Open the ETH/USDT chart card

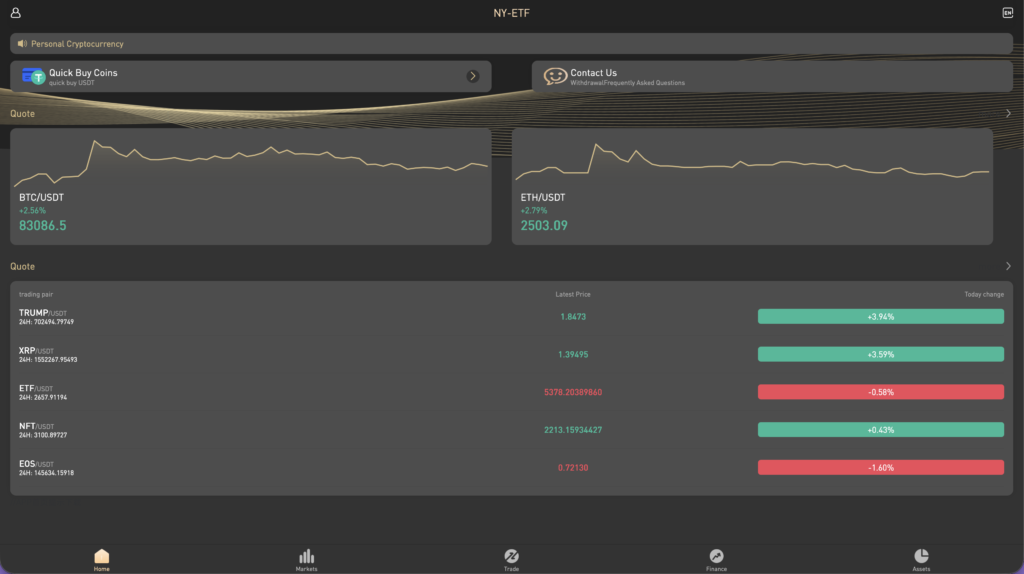pyautogui.click(x=752, y=187)
